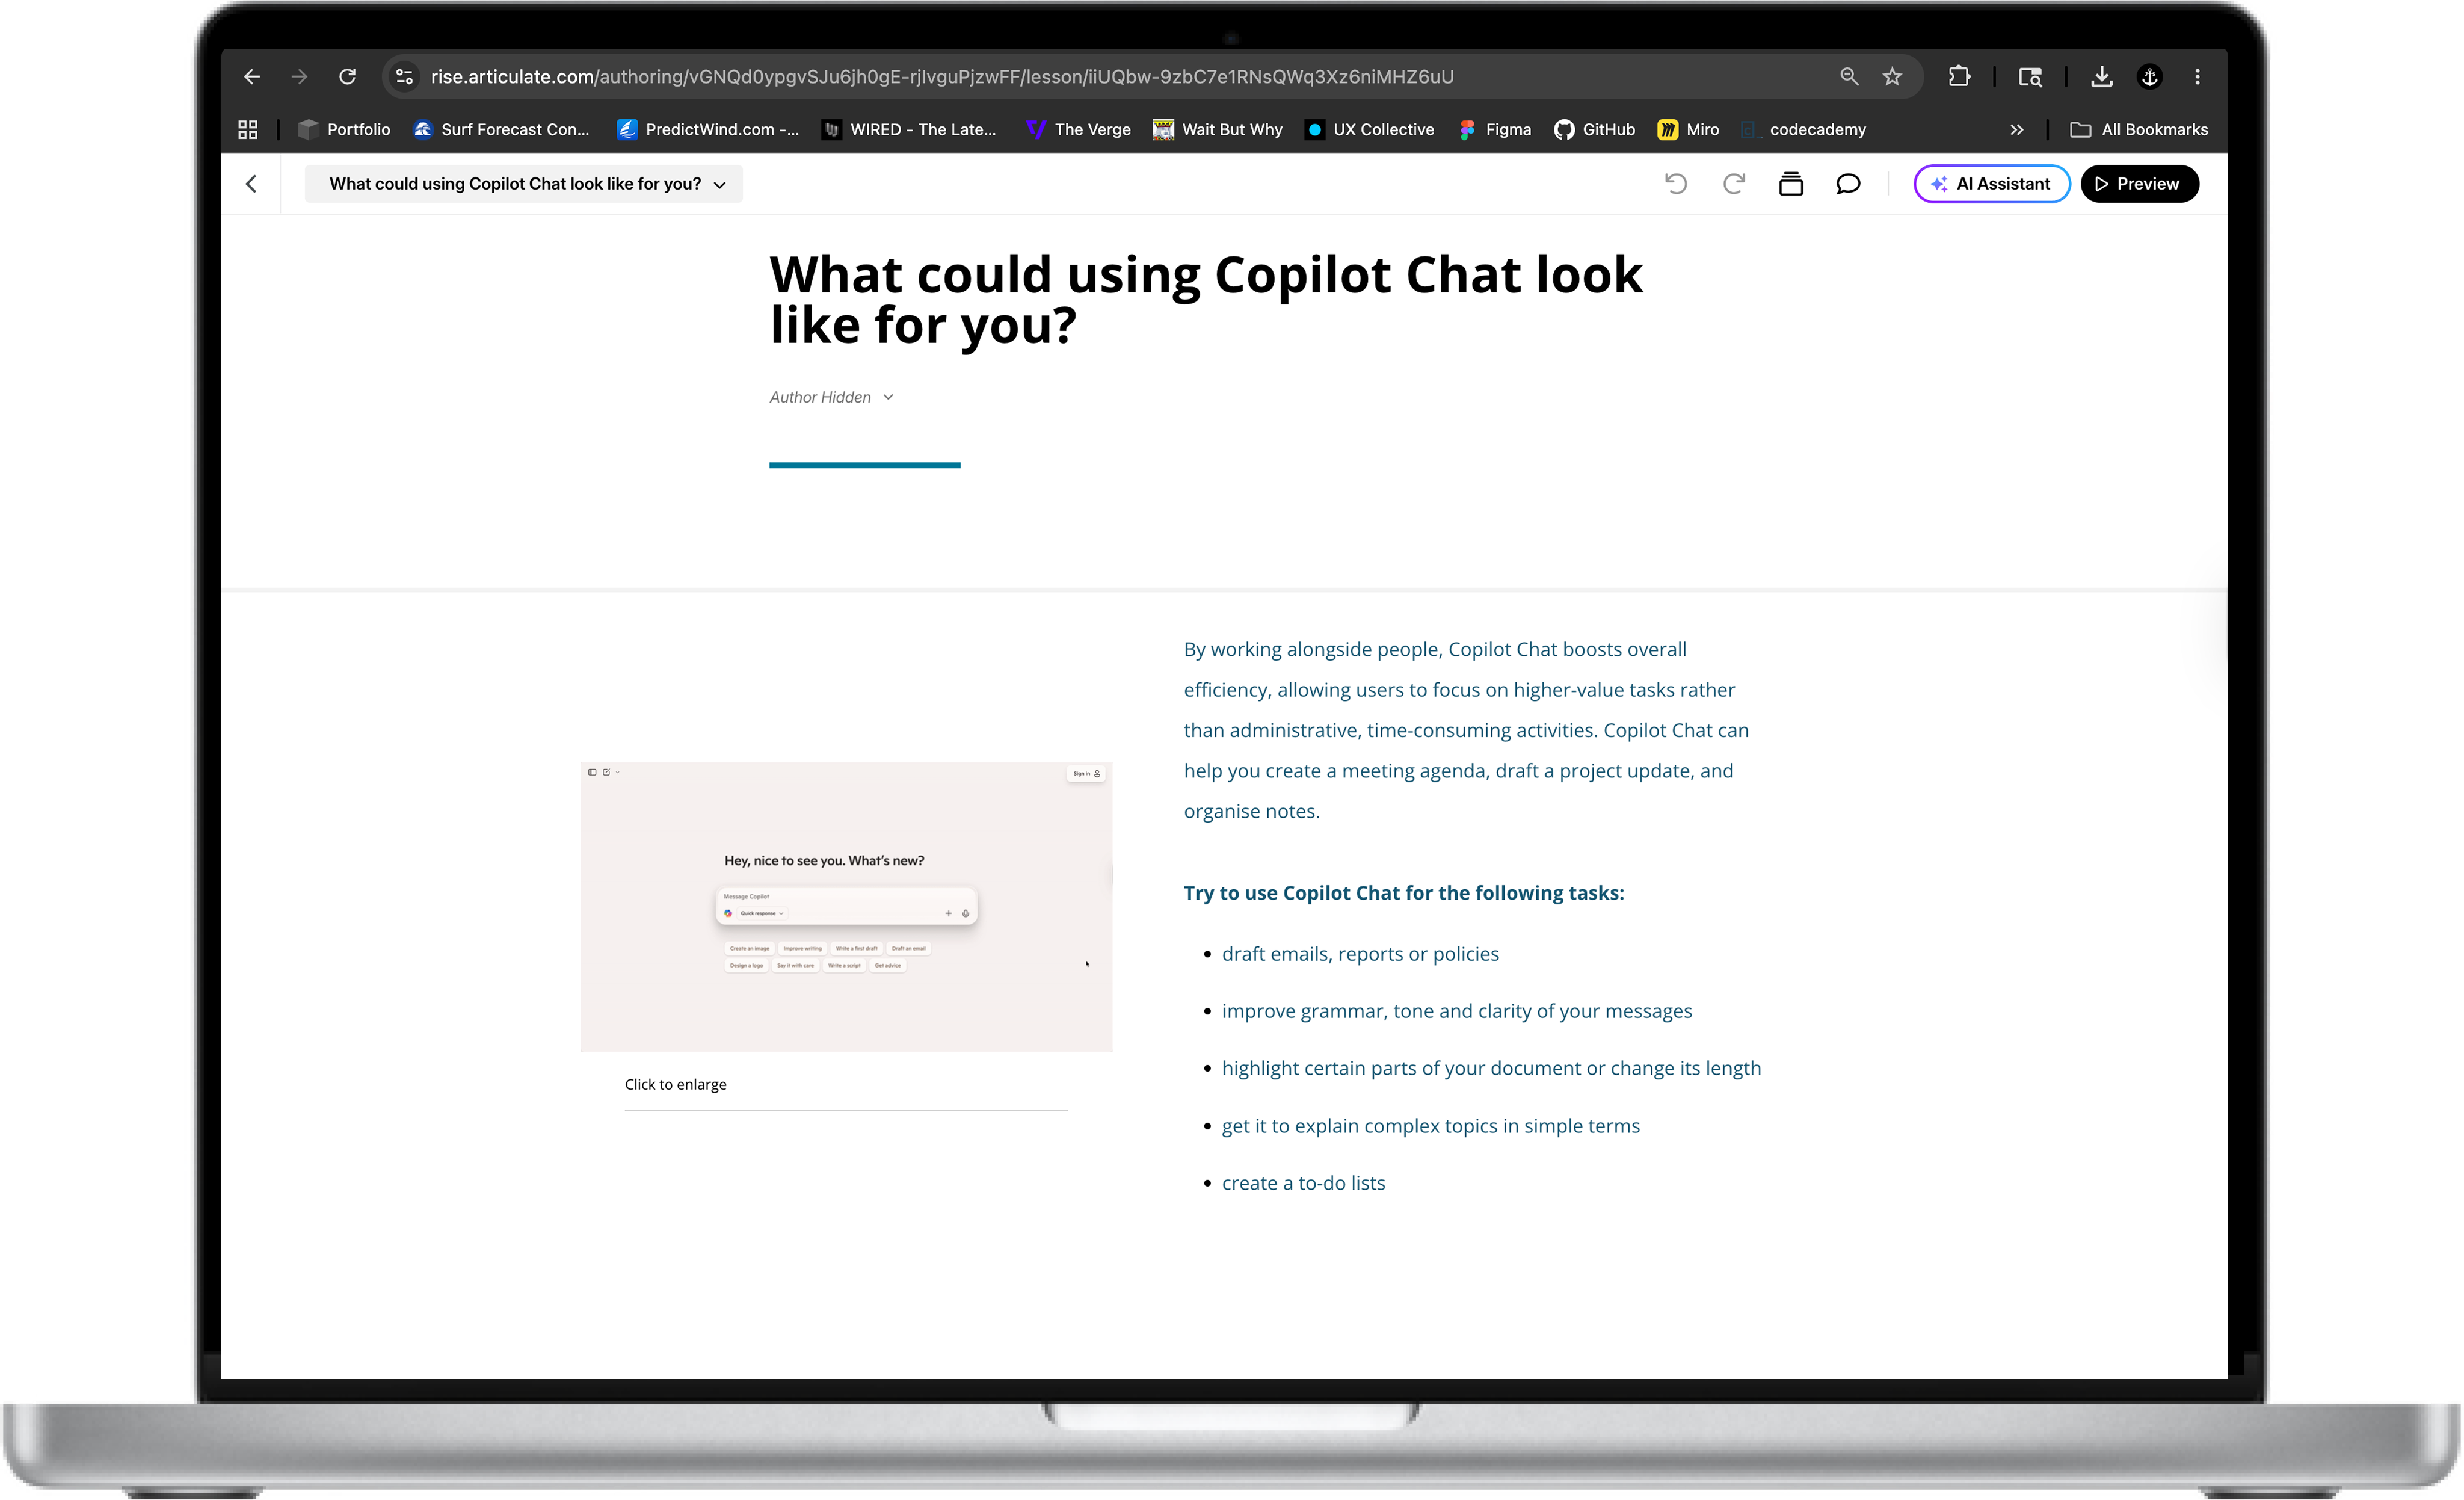
Task: Open the GitHub bookmark
Action: (x=1595, y=130)
